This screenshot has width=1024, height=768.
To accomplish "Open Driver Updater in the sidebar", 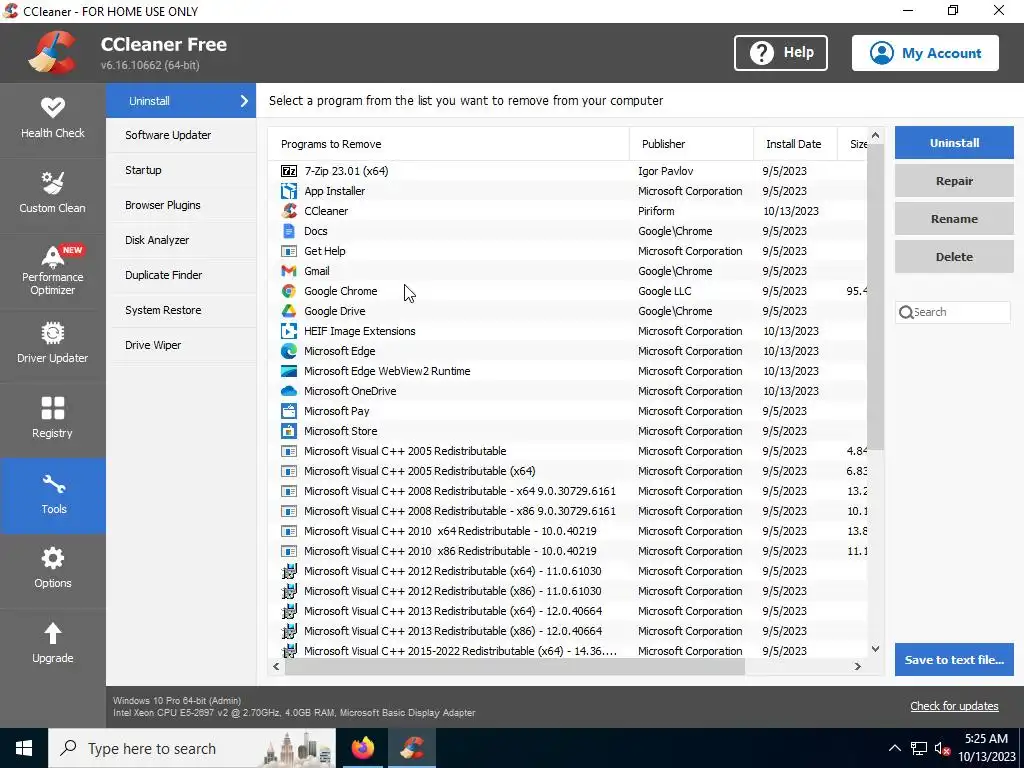I will 52,345.
